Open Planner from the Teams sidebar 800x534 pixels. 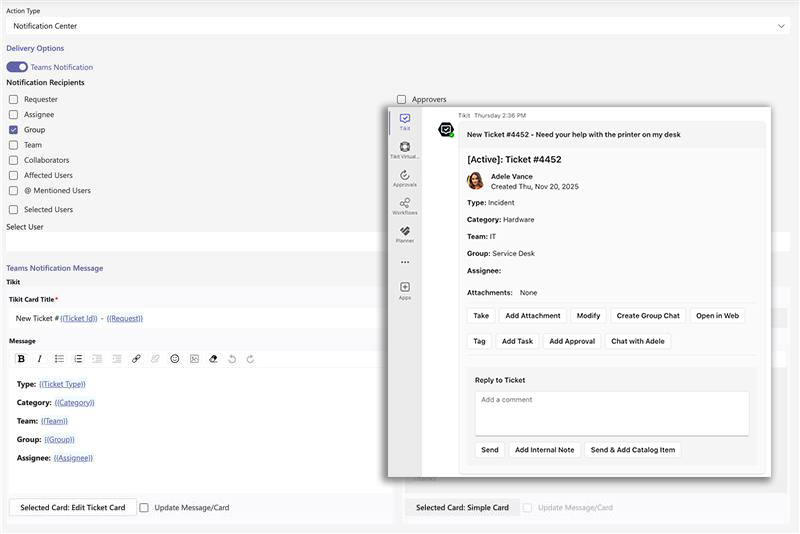pos(404,234)
